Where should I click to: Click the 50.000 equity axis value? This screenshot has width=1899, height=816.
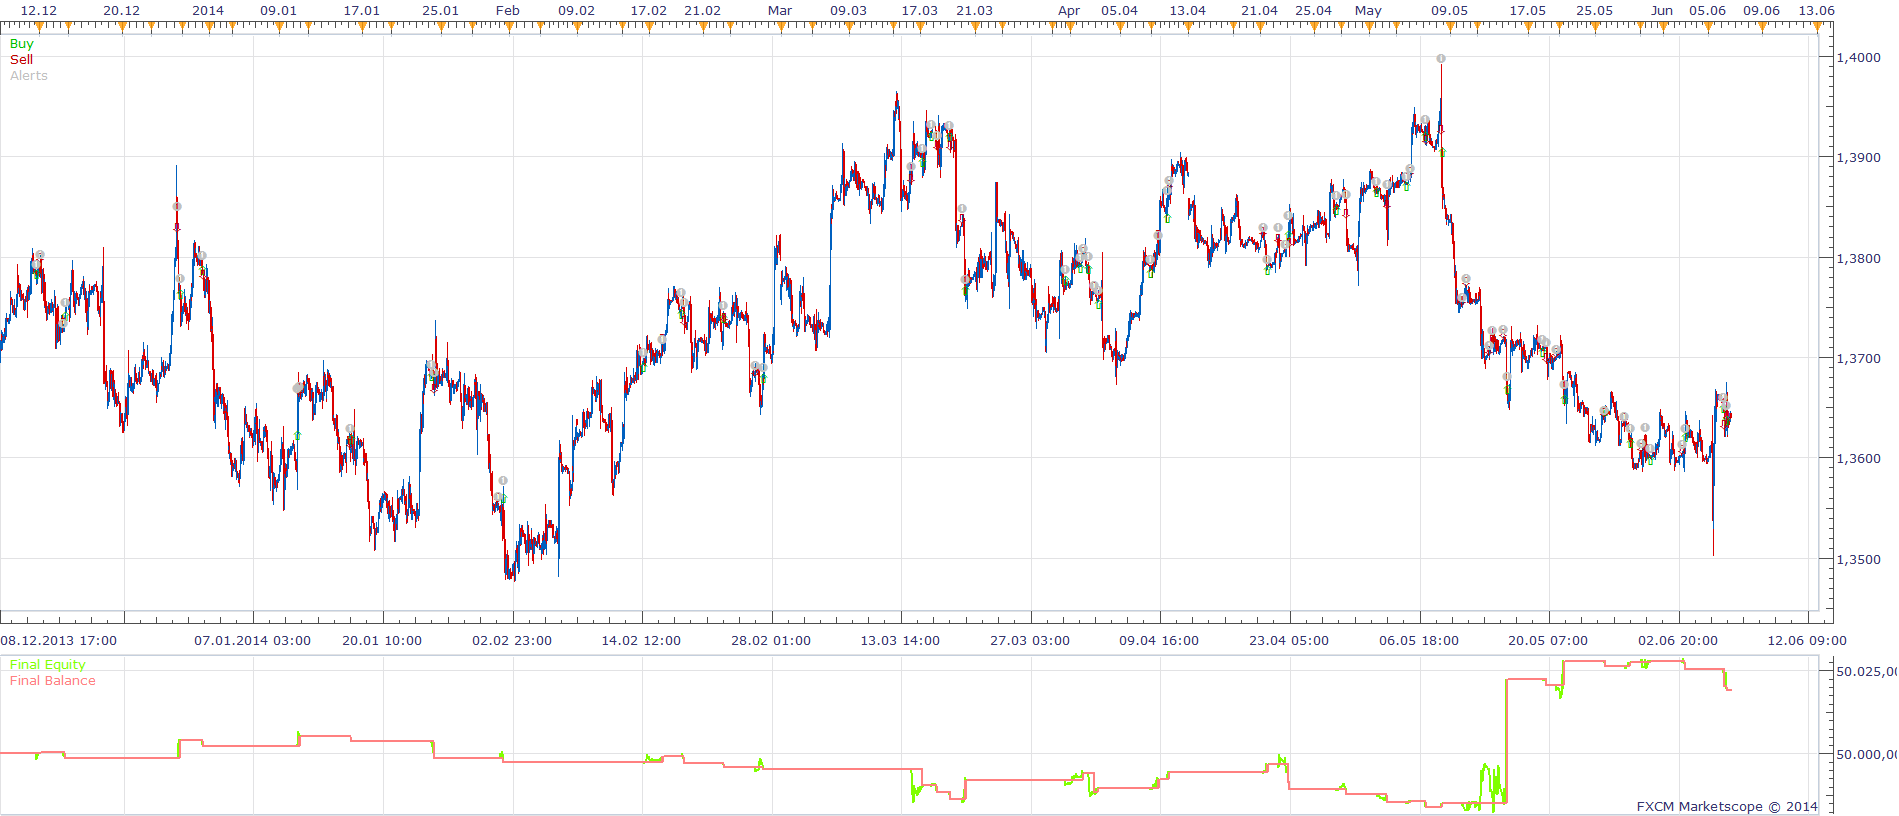1867,755
